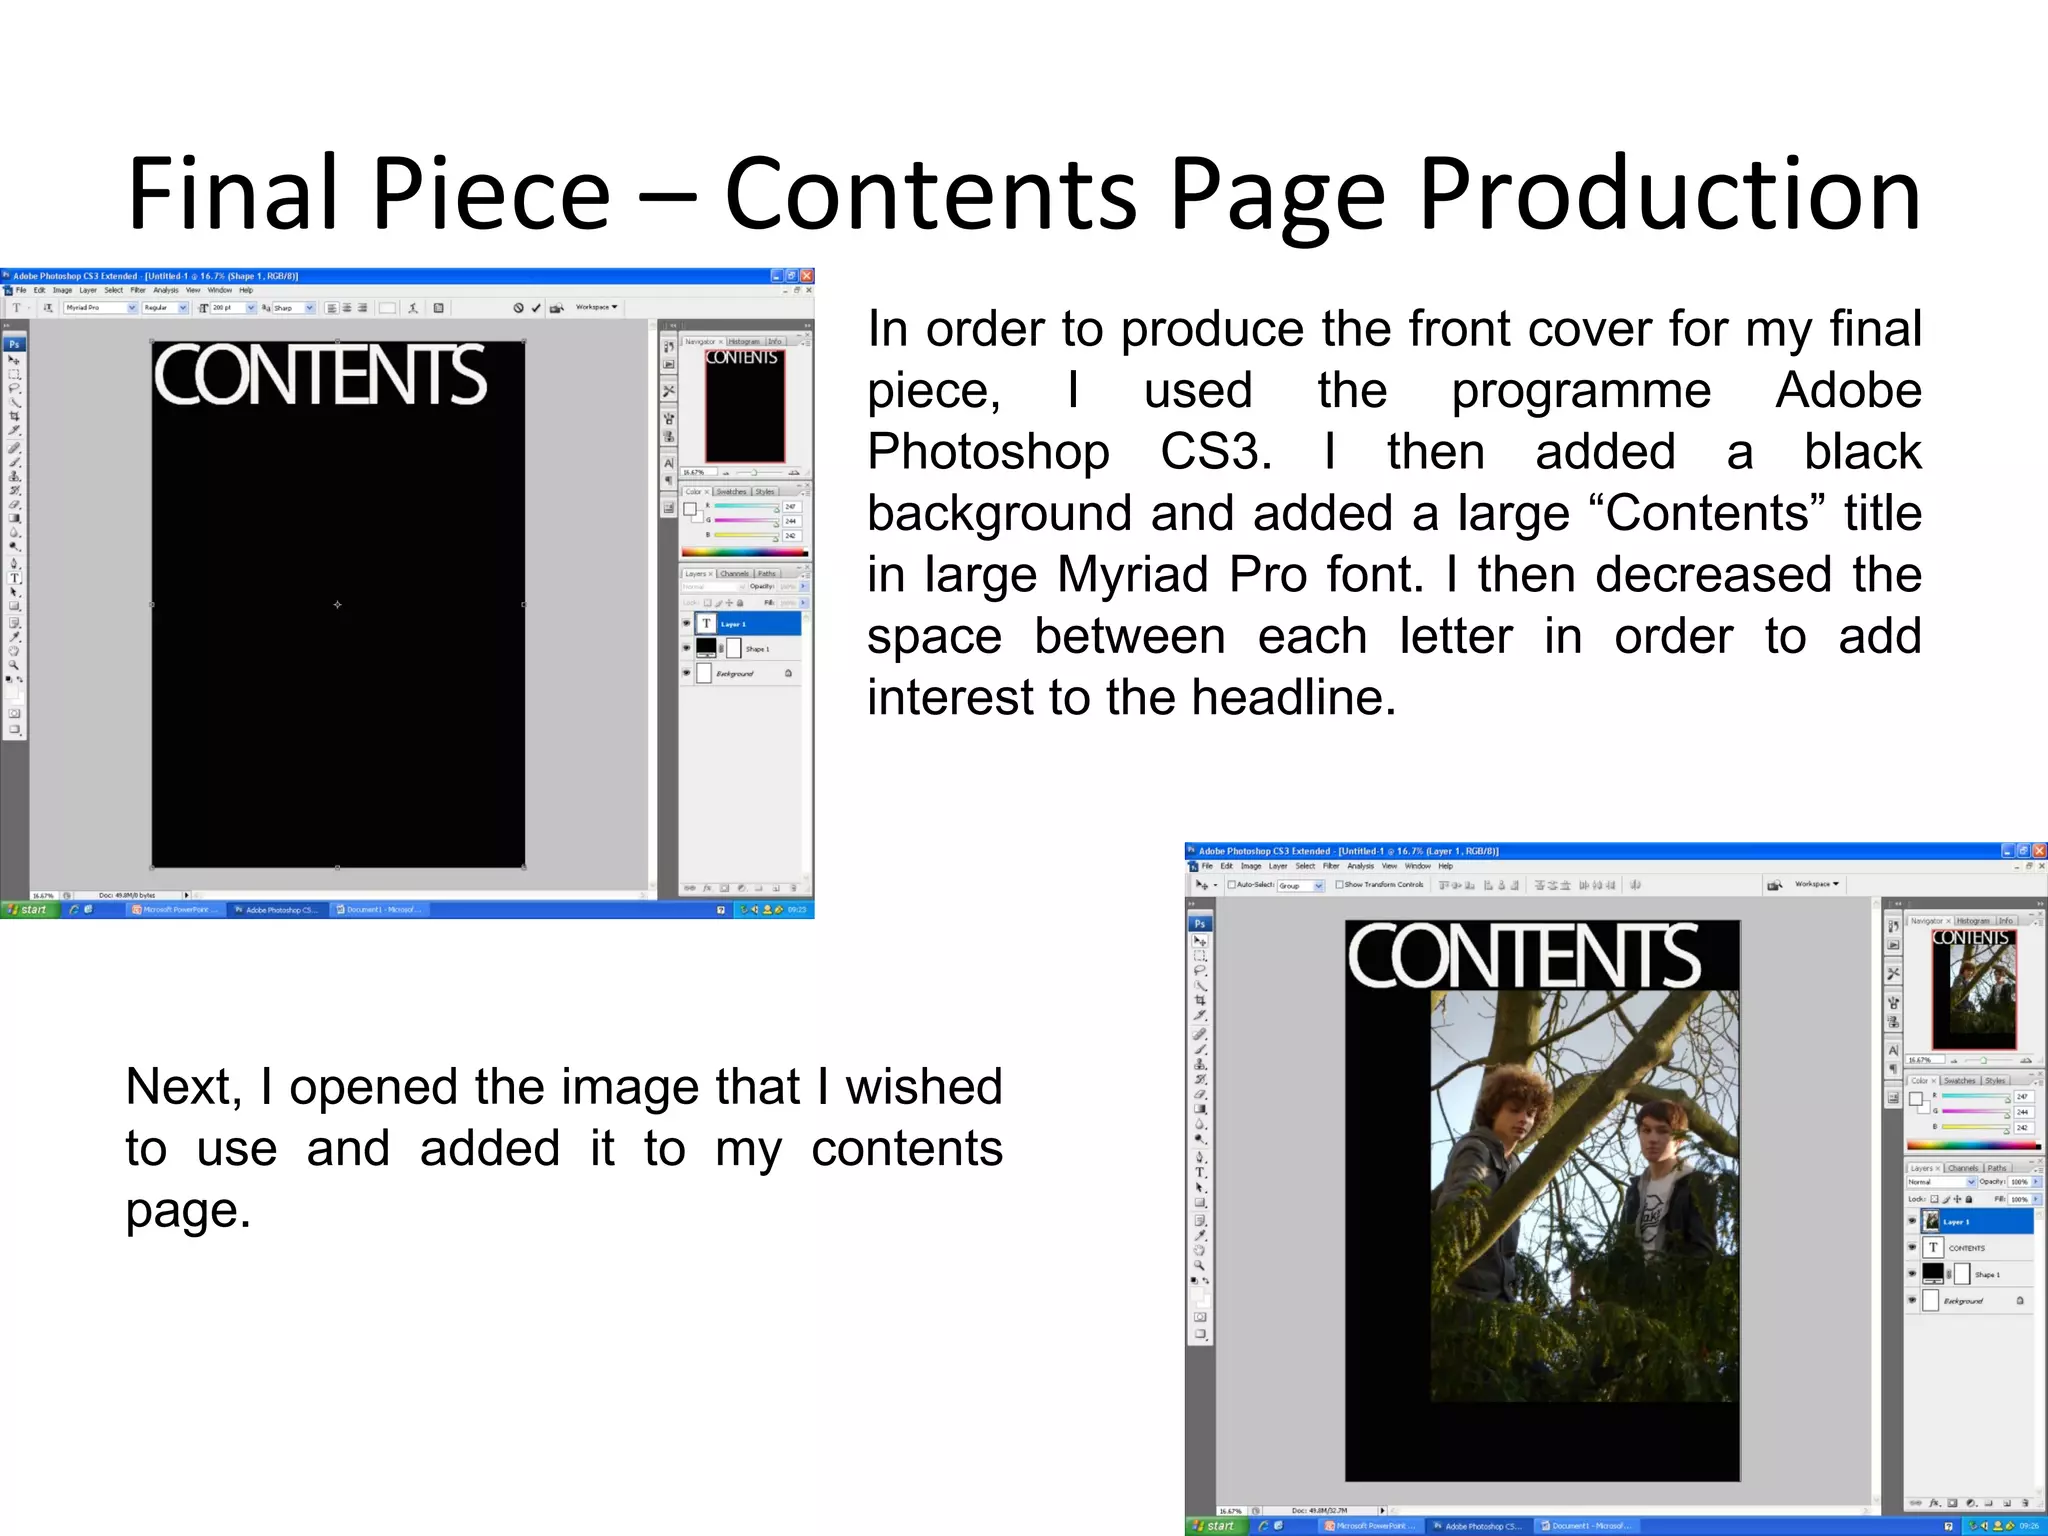Click Cancel edits icon in the black-canvas screenshot options bar

(x=518, y=308)
